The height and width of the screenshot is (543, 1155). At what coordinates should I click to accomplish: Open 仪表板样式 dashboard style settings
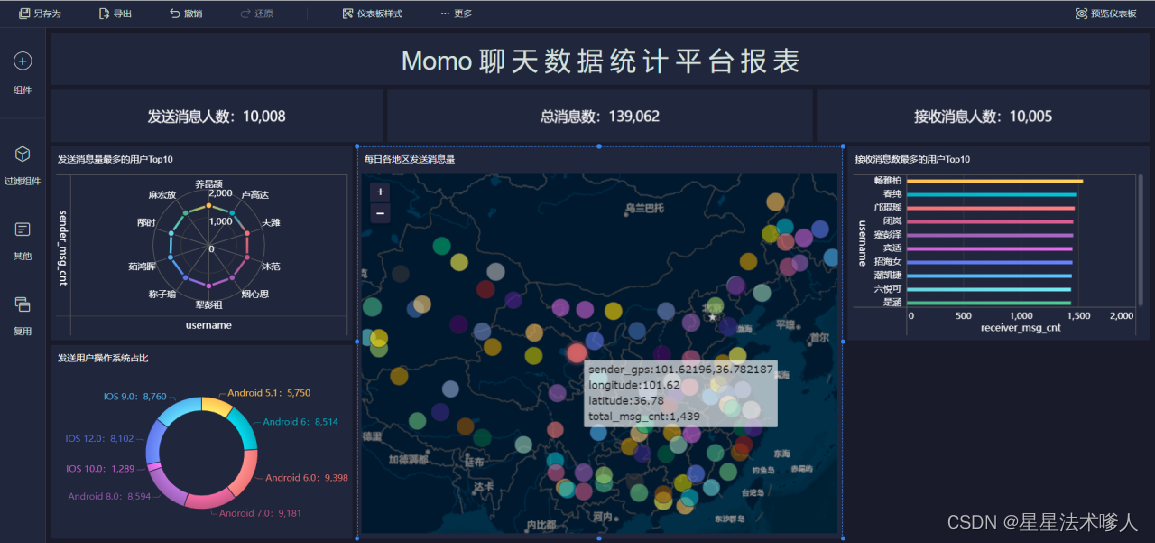coord(373,13)
